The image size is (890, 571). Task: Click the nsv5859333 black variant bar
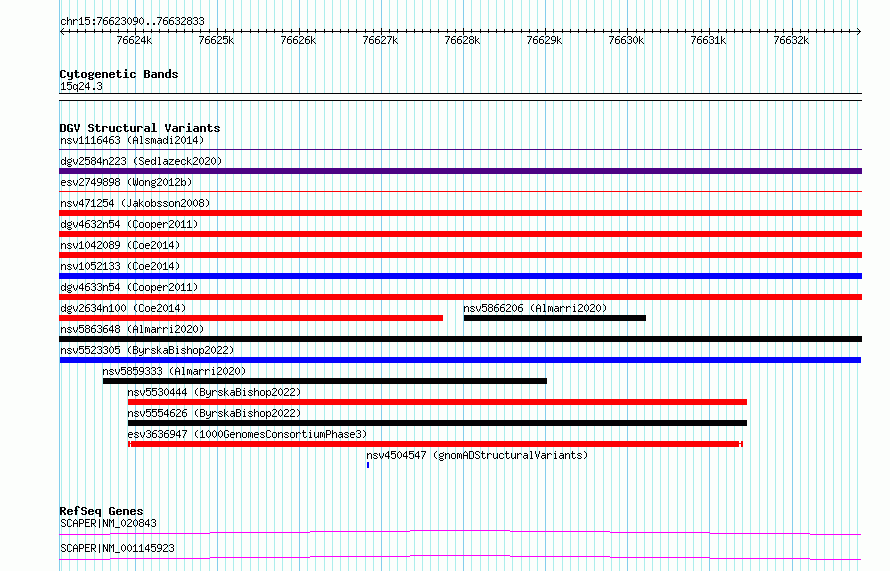[x=325, y=381]
